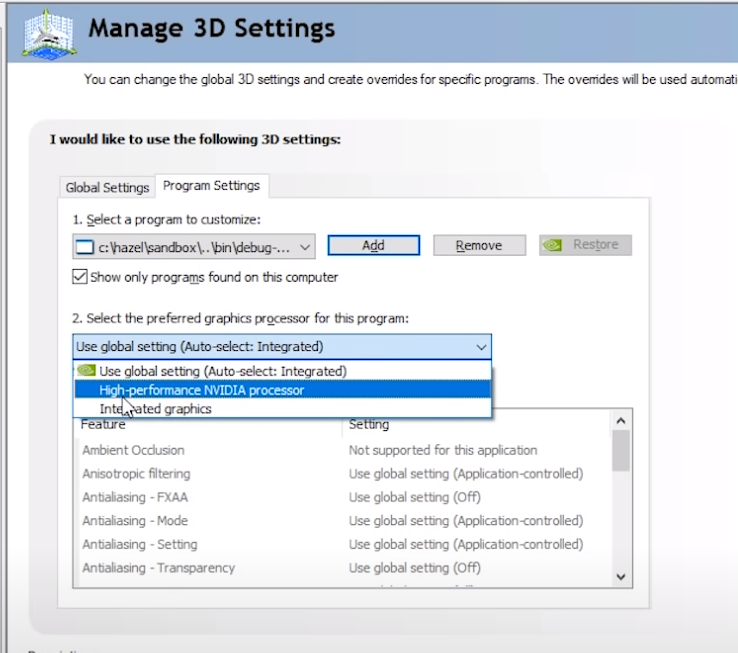Click the Manage 3D Settings header icon
This screenshot has width=738, height=653.
point(48,34)
